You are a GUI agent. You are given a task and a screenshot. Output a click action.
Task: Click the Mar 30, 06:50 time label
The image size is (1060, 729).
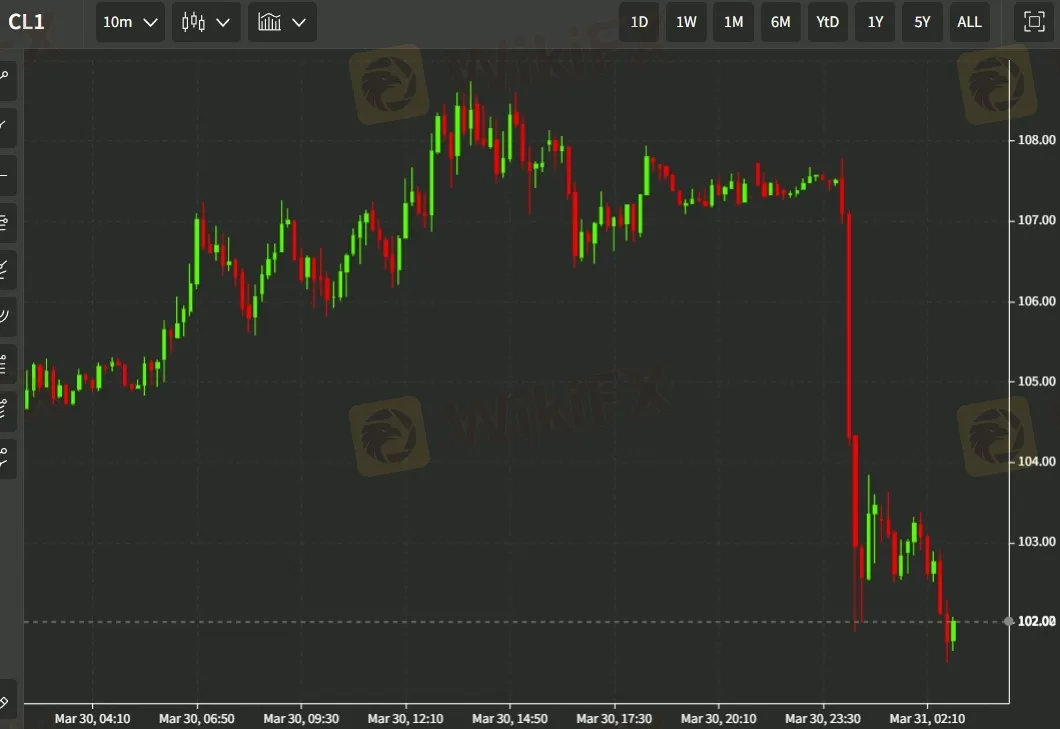point(197,718)
